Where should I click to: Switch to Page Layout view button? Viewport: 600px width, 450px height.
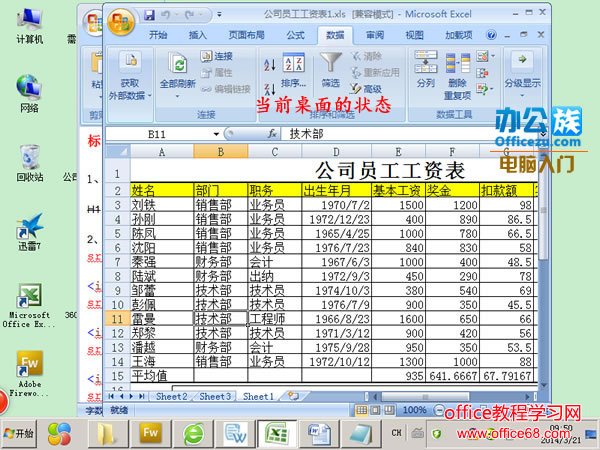[376, 410]
